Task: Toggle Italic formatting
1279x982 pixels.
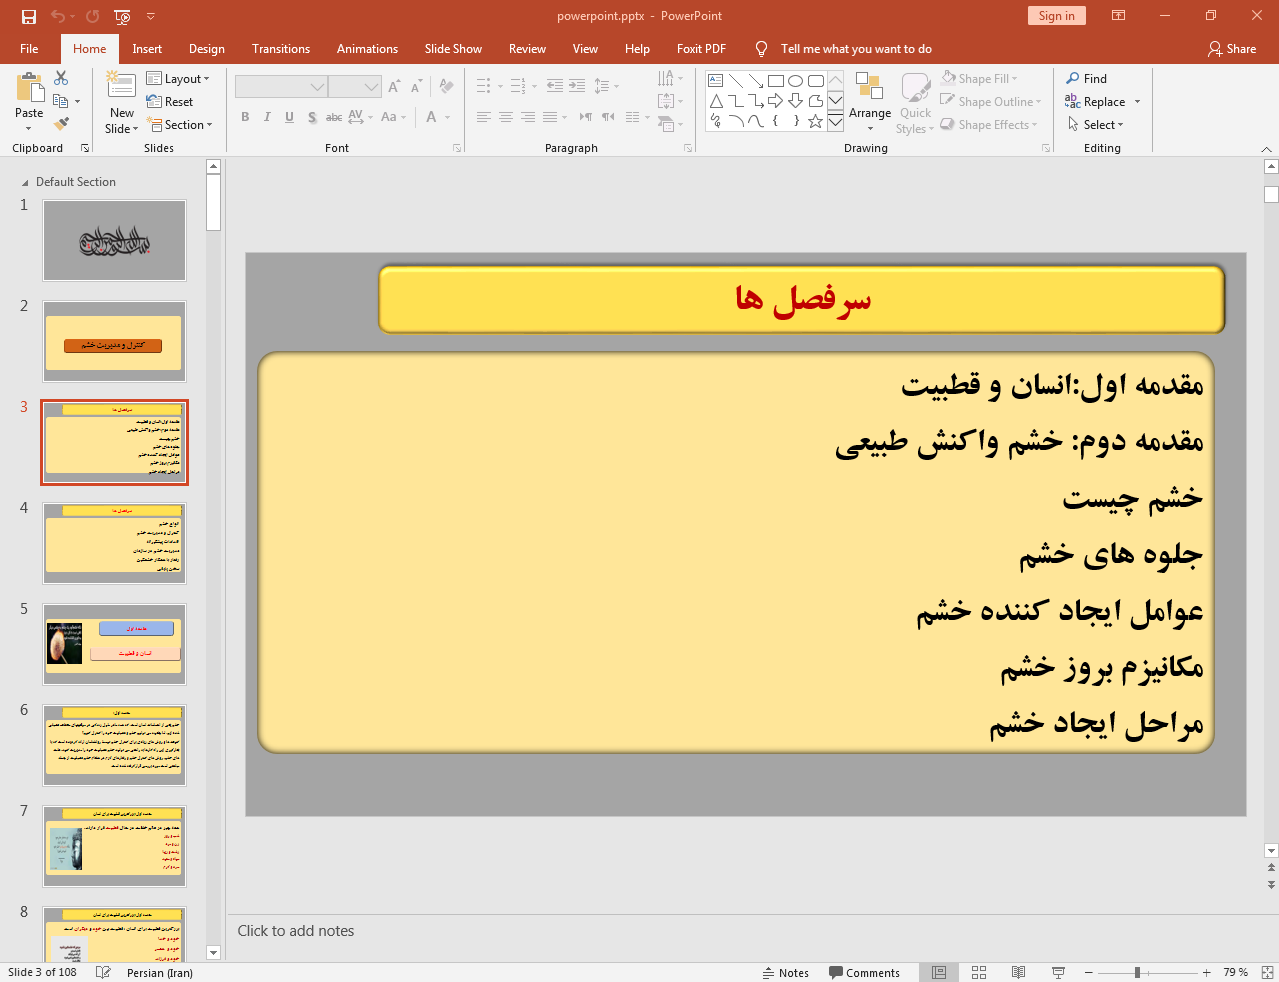Action: [267, 117]
